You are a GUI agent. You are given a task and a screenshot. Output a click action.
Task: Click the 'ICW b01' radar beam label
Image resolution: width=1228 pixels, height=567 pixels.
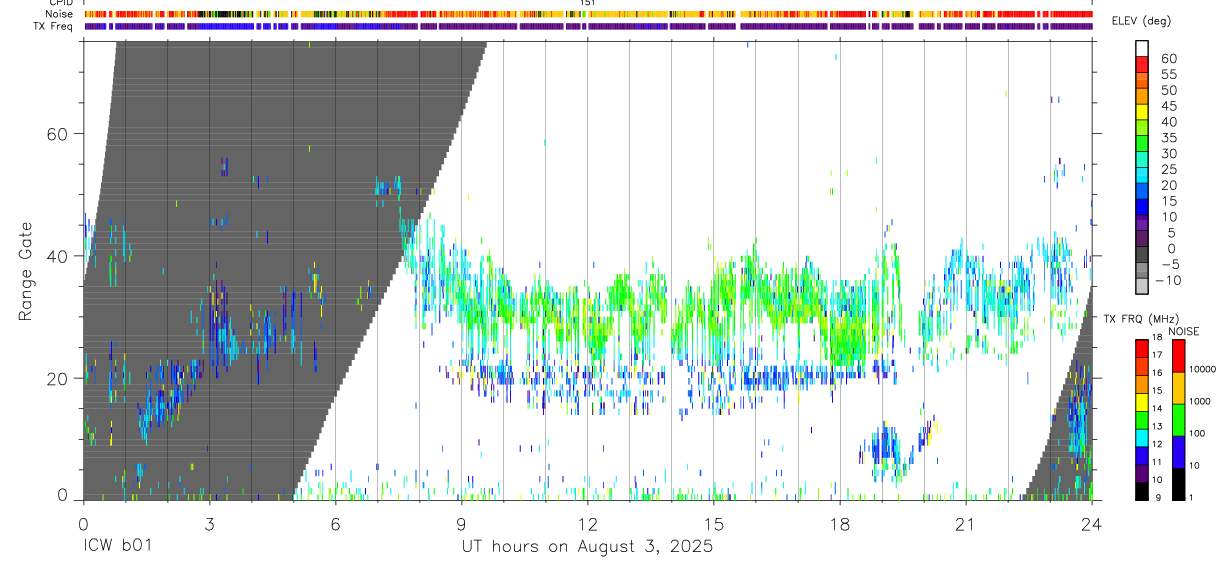tap(118, 547)
